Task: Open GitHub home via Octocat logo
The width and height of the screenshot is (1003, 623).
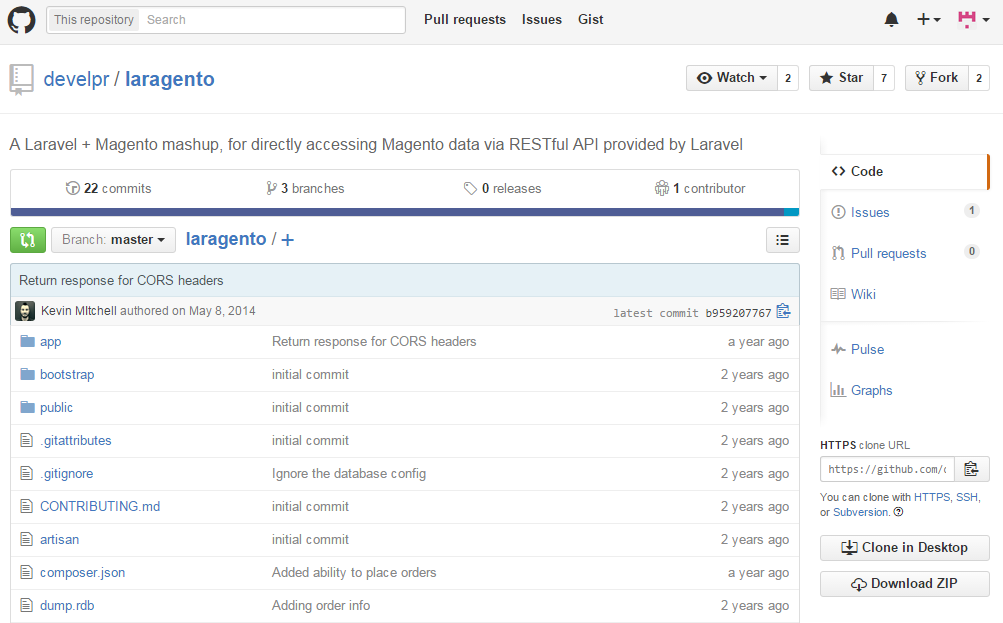Action: [21, 20]
